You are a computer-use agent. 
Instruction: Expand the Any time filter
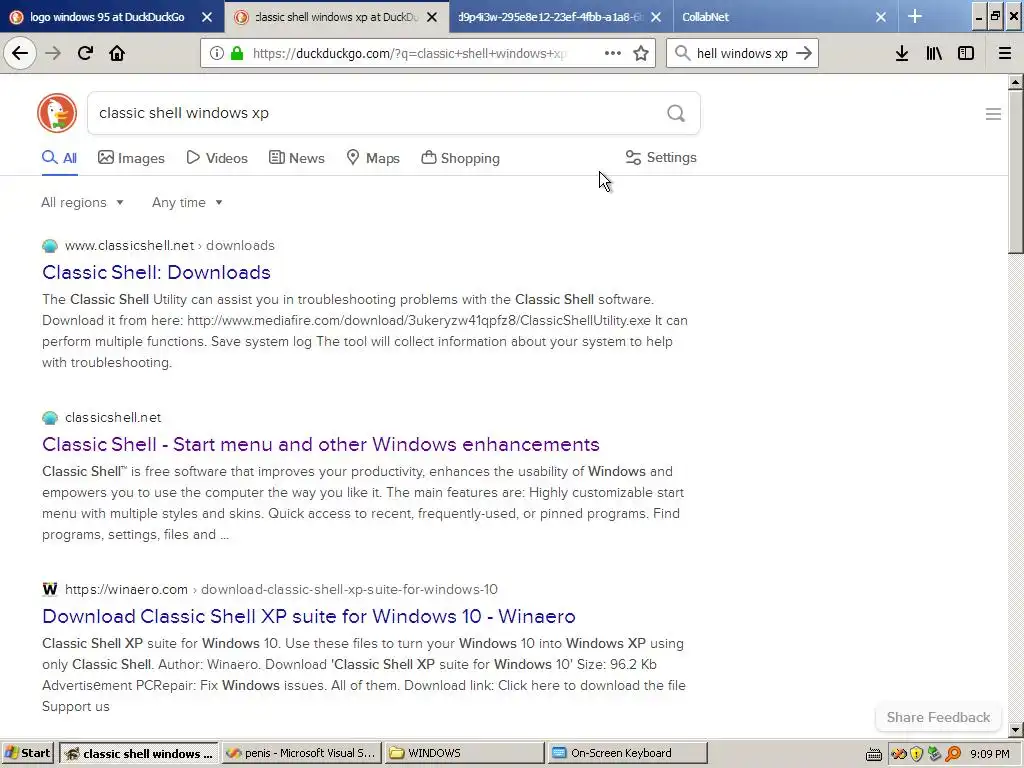click(x=187, y=202)
